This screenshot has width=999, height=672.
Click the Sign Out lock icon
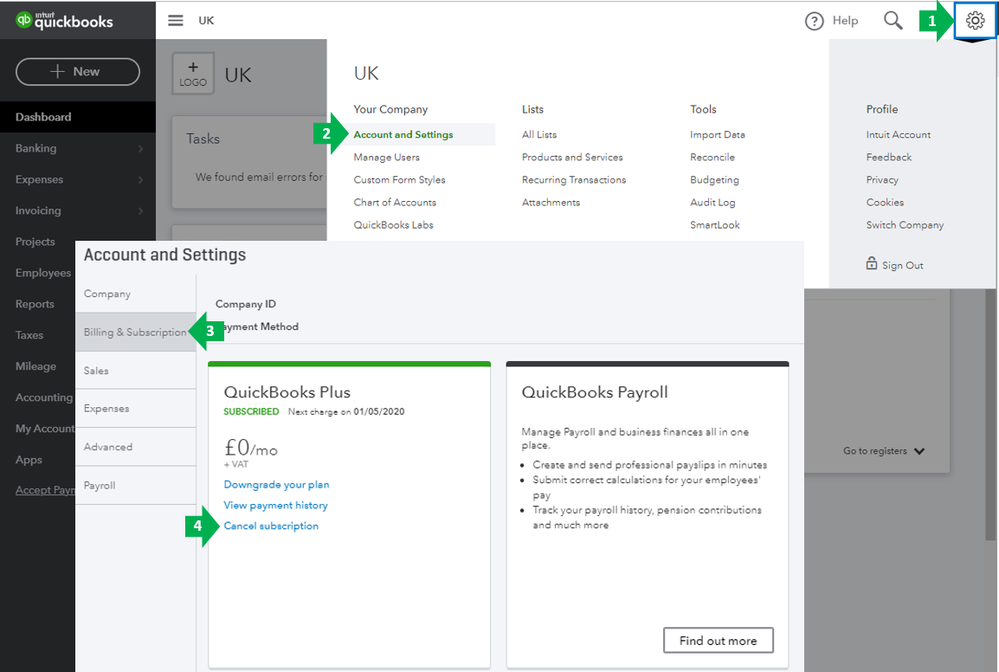[x=871, y=264]
